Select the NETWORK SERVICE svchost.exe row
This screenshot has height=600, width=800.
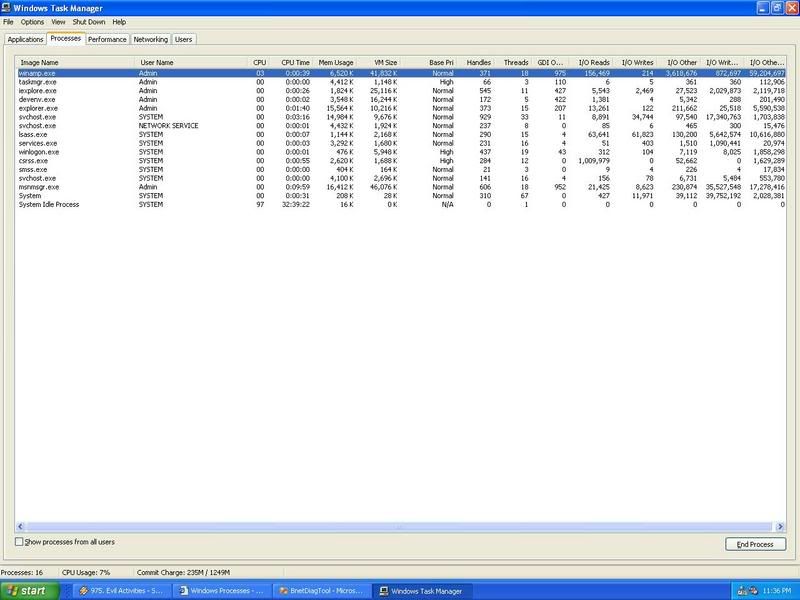401,126
